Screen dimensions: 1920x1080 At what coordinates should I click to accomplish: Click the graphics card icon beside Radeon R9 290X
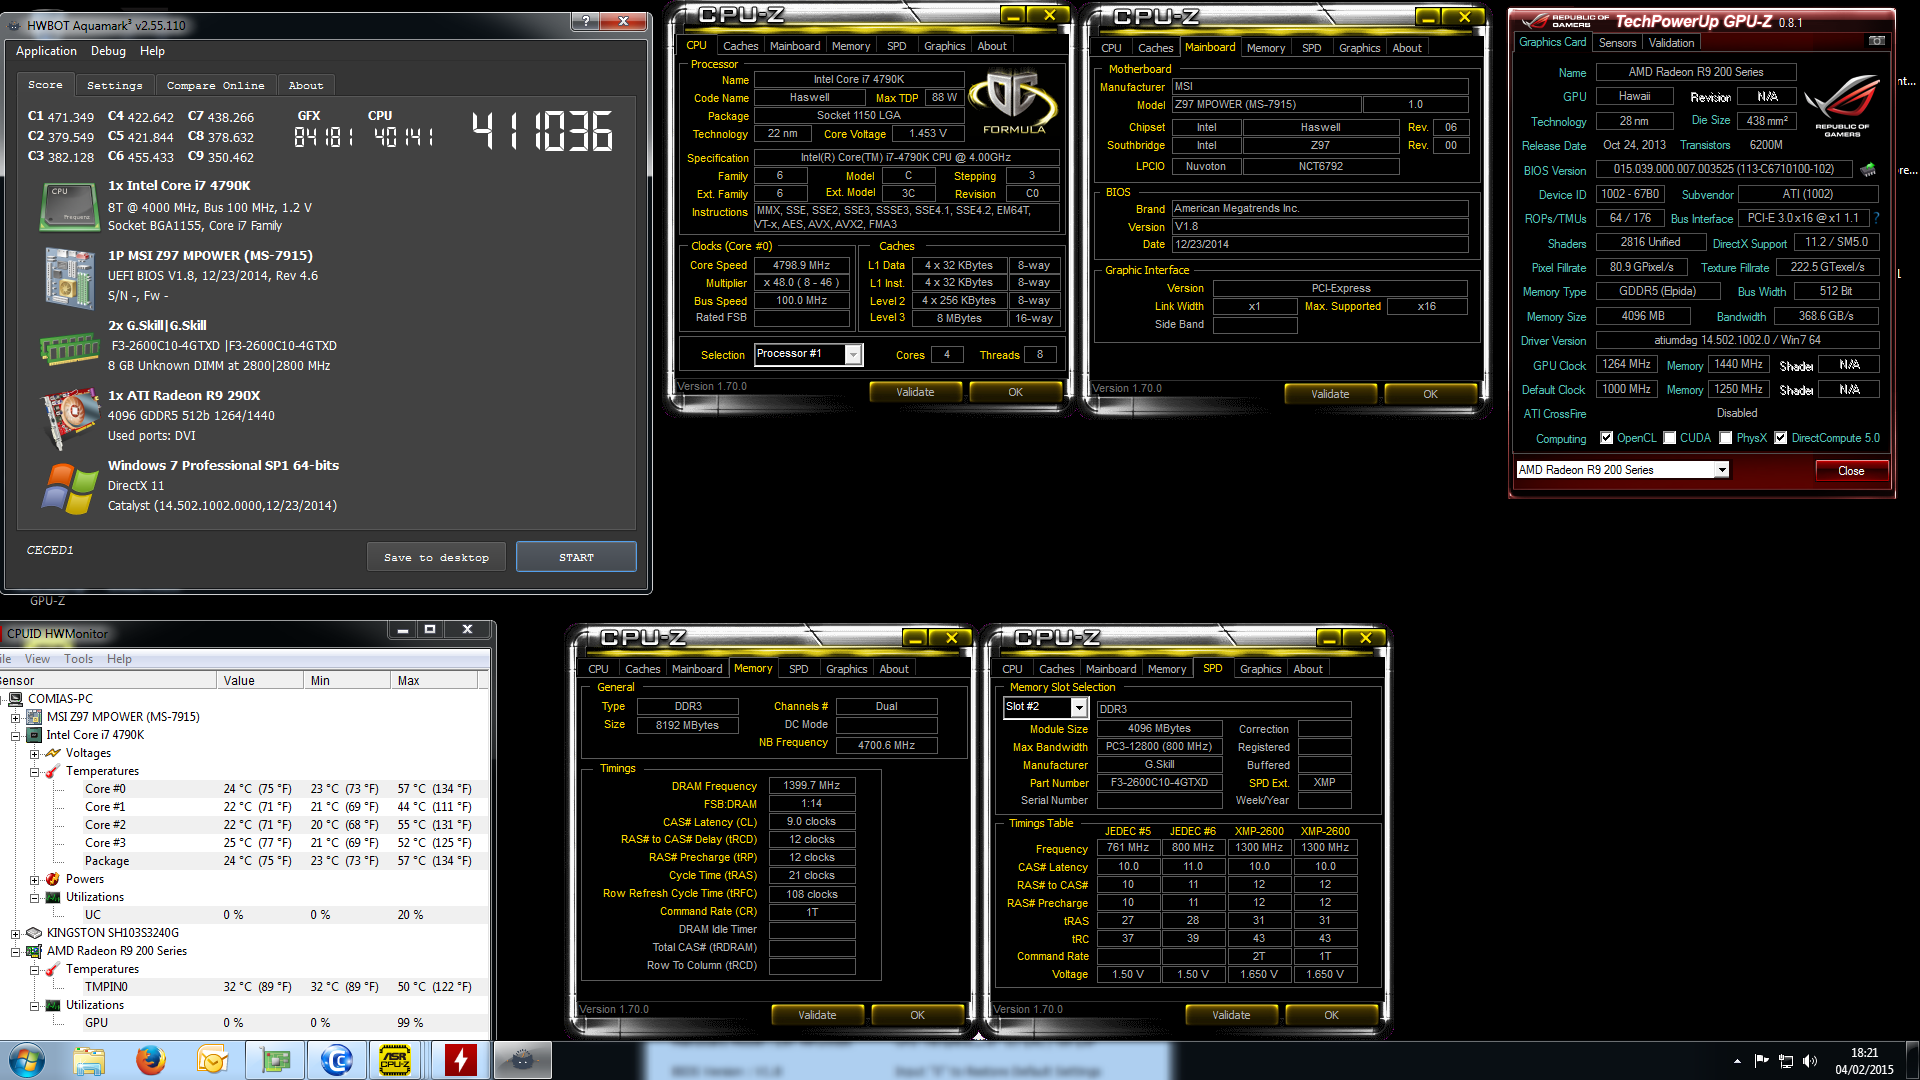69,417
